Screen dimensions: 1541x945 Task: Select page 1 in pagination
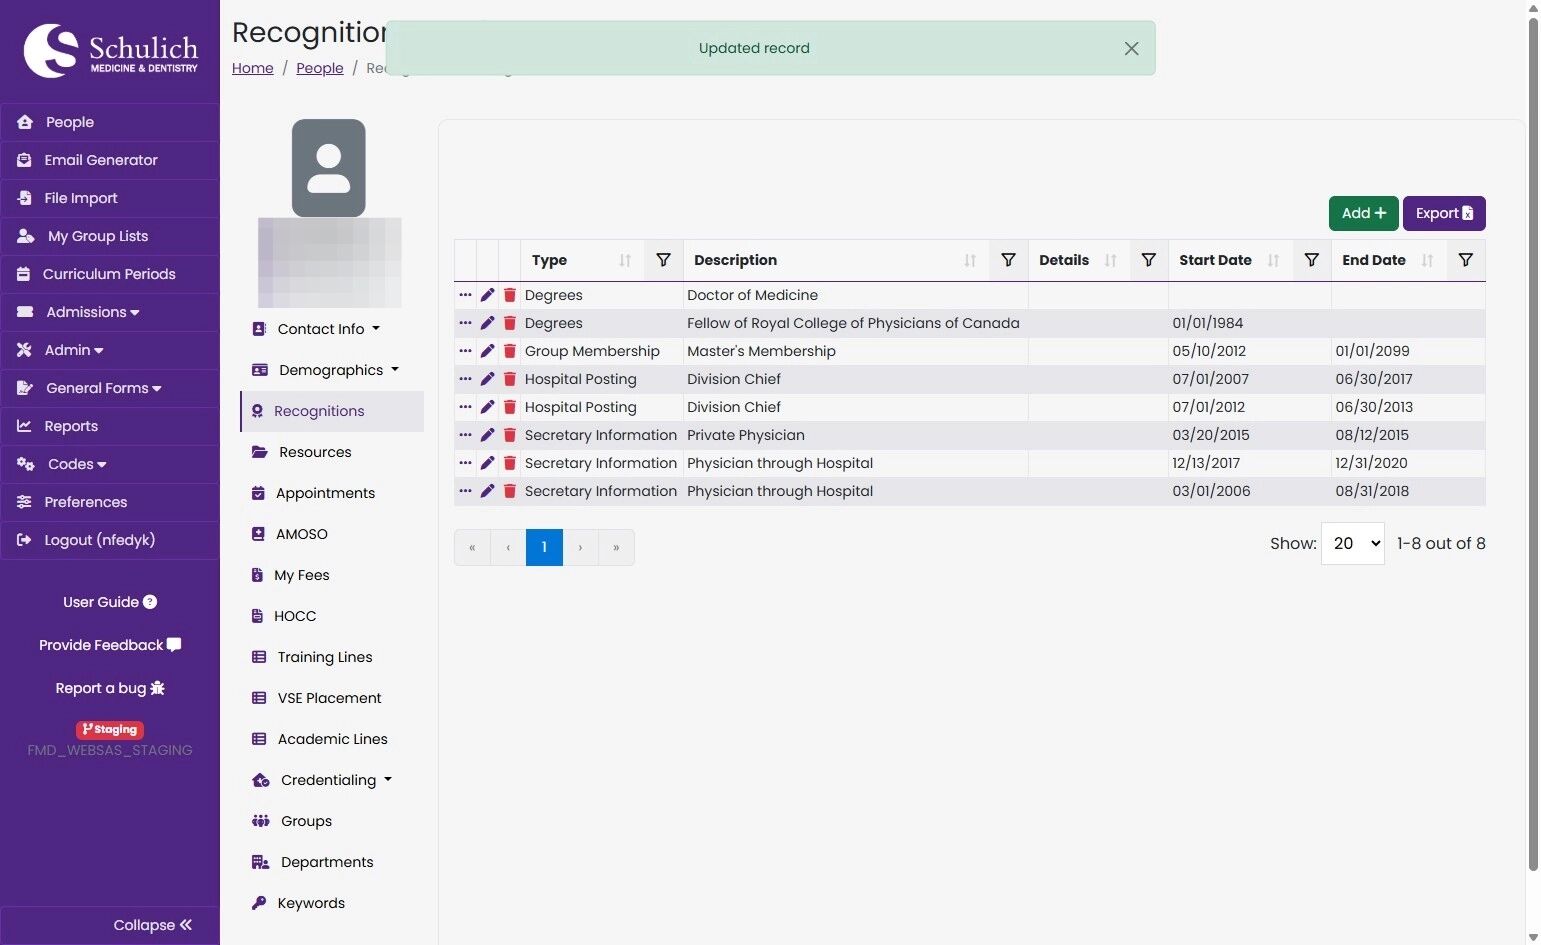[544, 547]
